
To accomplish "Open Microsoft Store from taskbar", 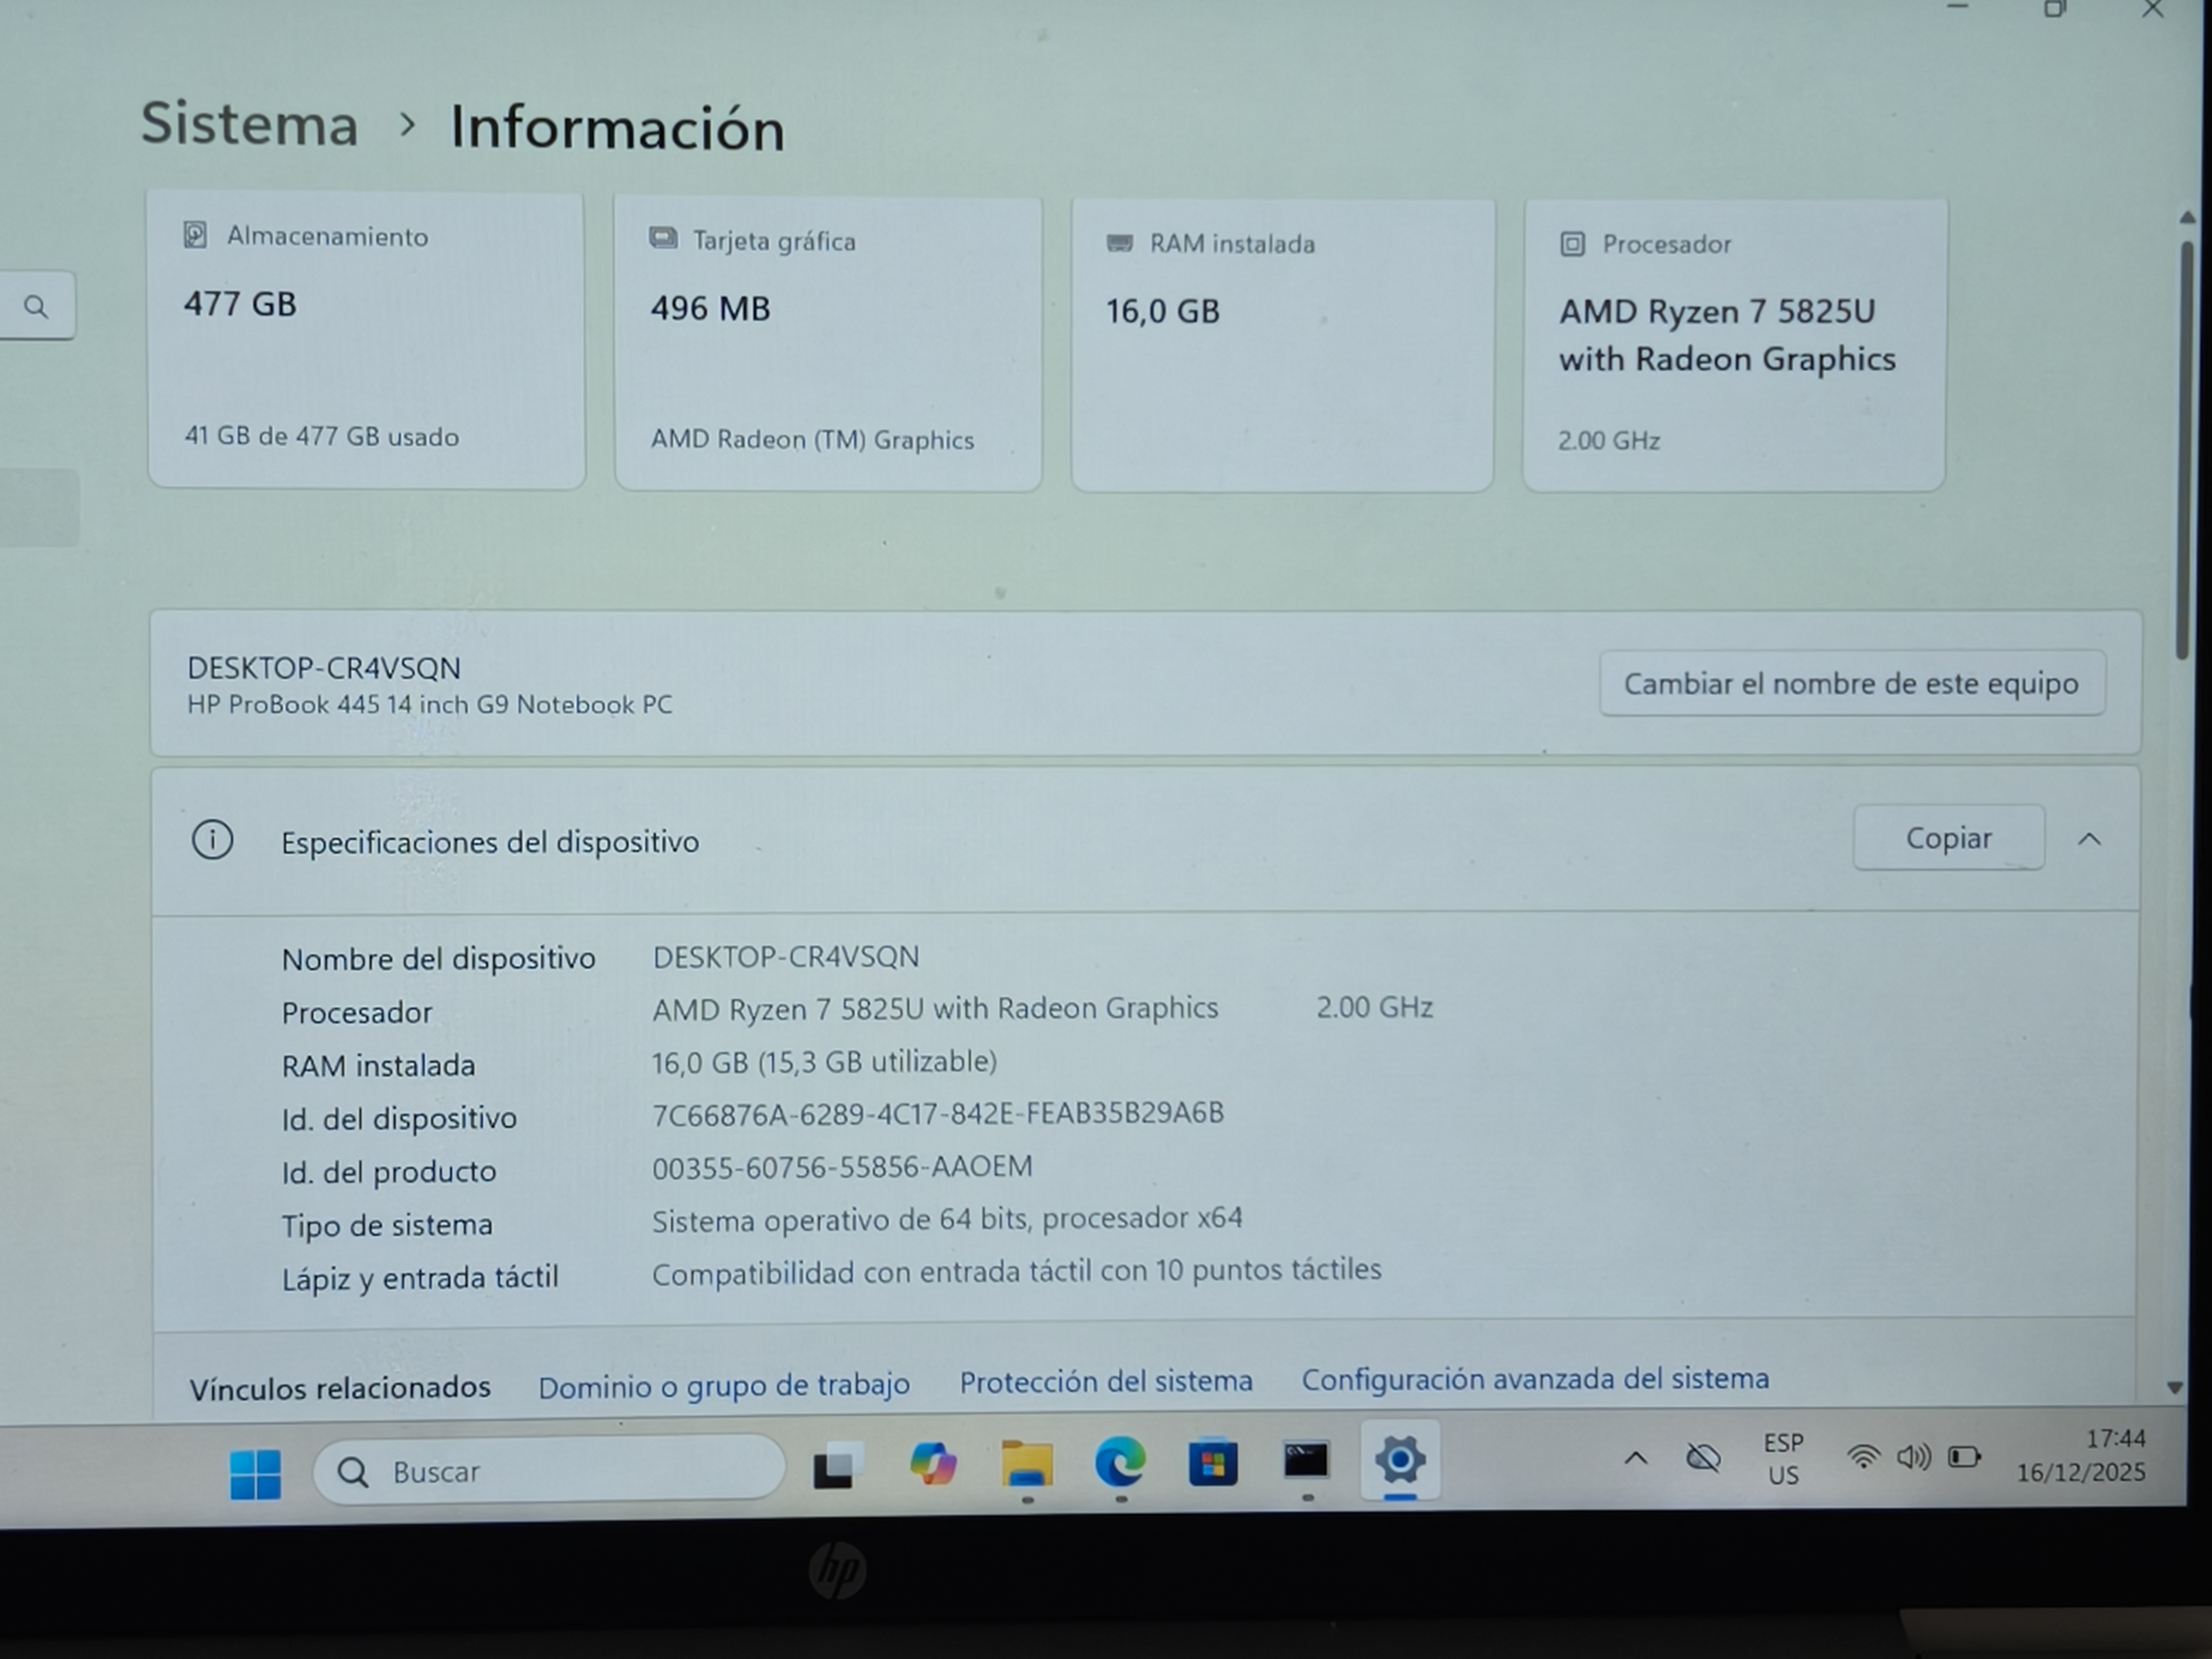I will (1212, 1464).
